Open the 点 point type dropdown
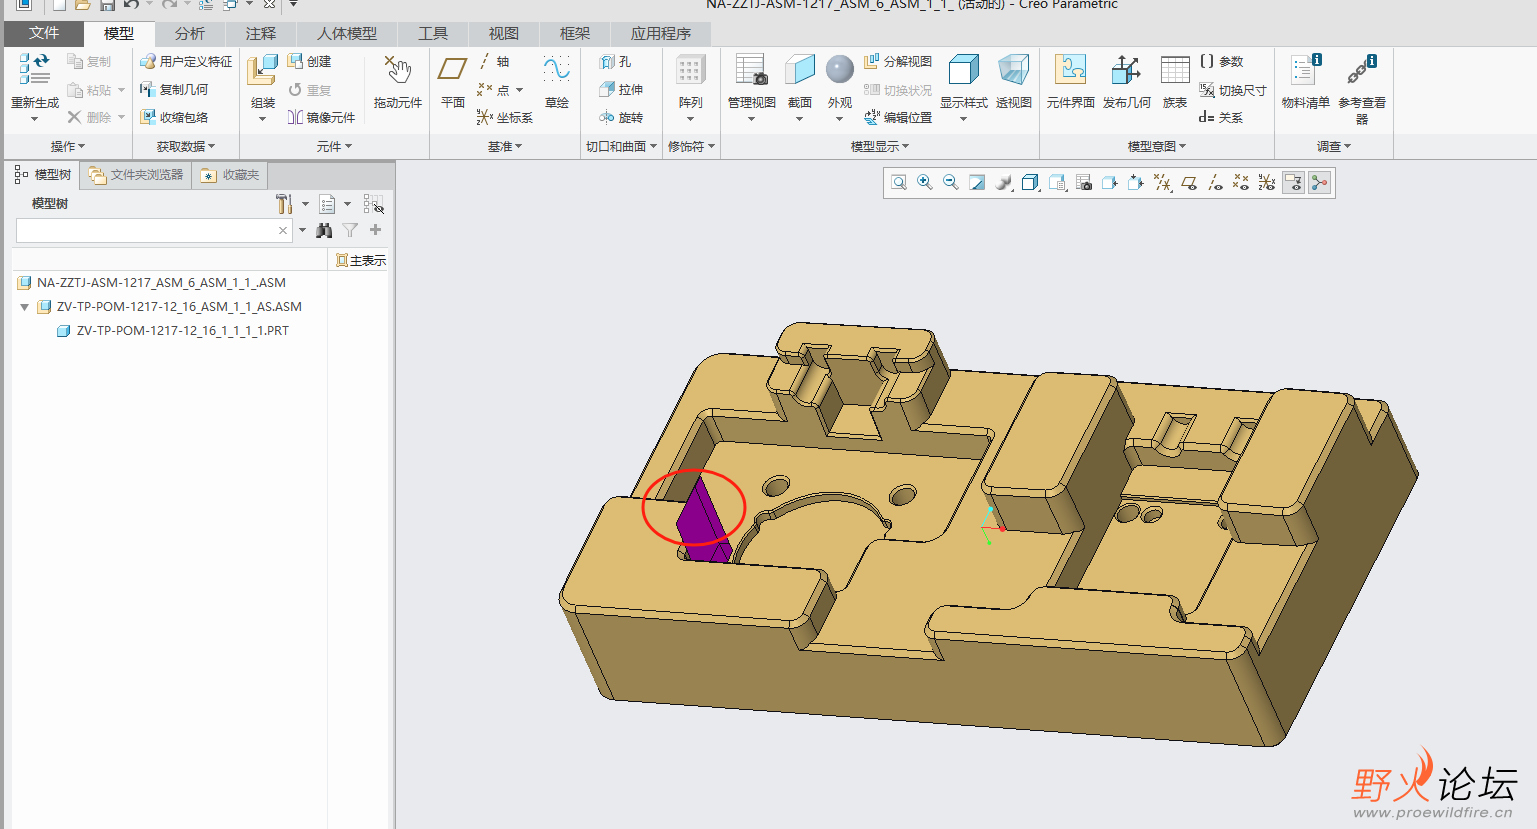This screenshot has width=1537, height=829. tap(520, 90)
